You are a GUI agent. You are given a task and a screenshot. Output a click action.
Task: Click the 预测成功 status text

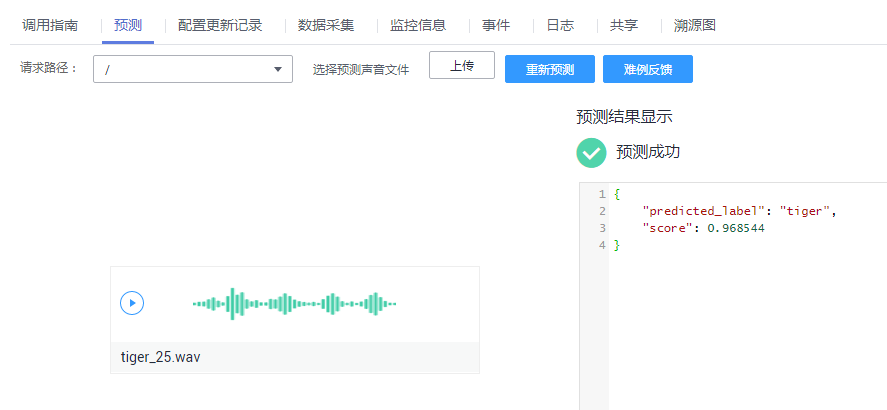648,152
